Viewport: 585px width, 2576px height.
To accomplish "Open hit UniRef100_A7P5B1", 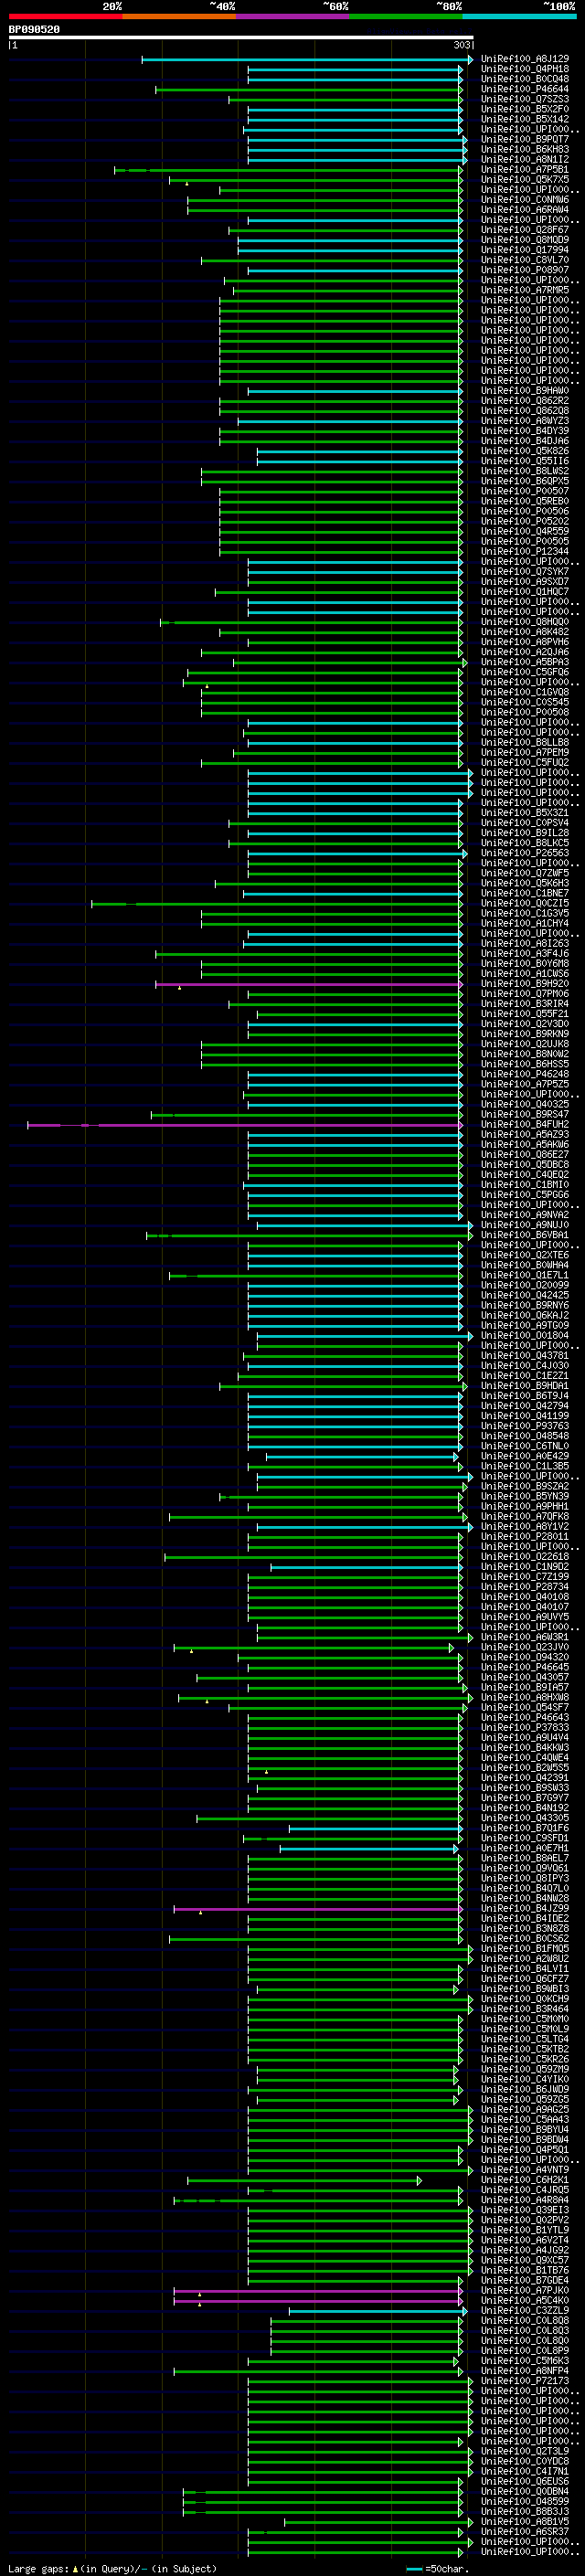I will point(525,170).
